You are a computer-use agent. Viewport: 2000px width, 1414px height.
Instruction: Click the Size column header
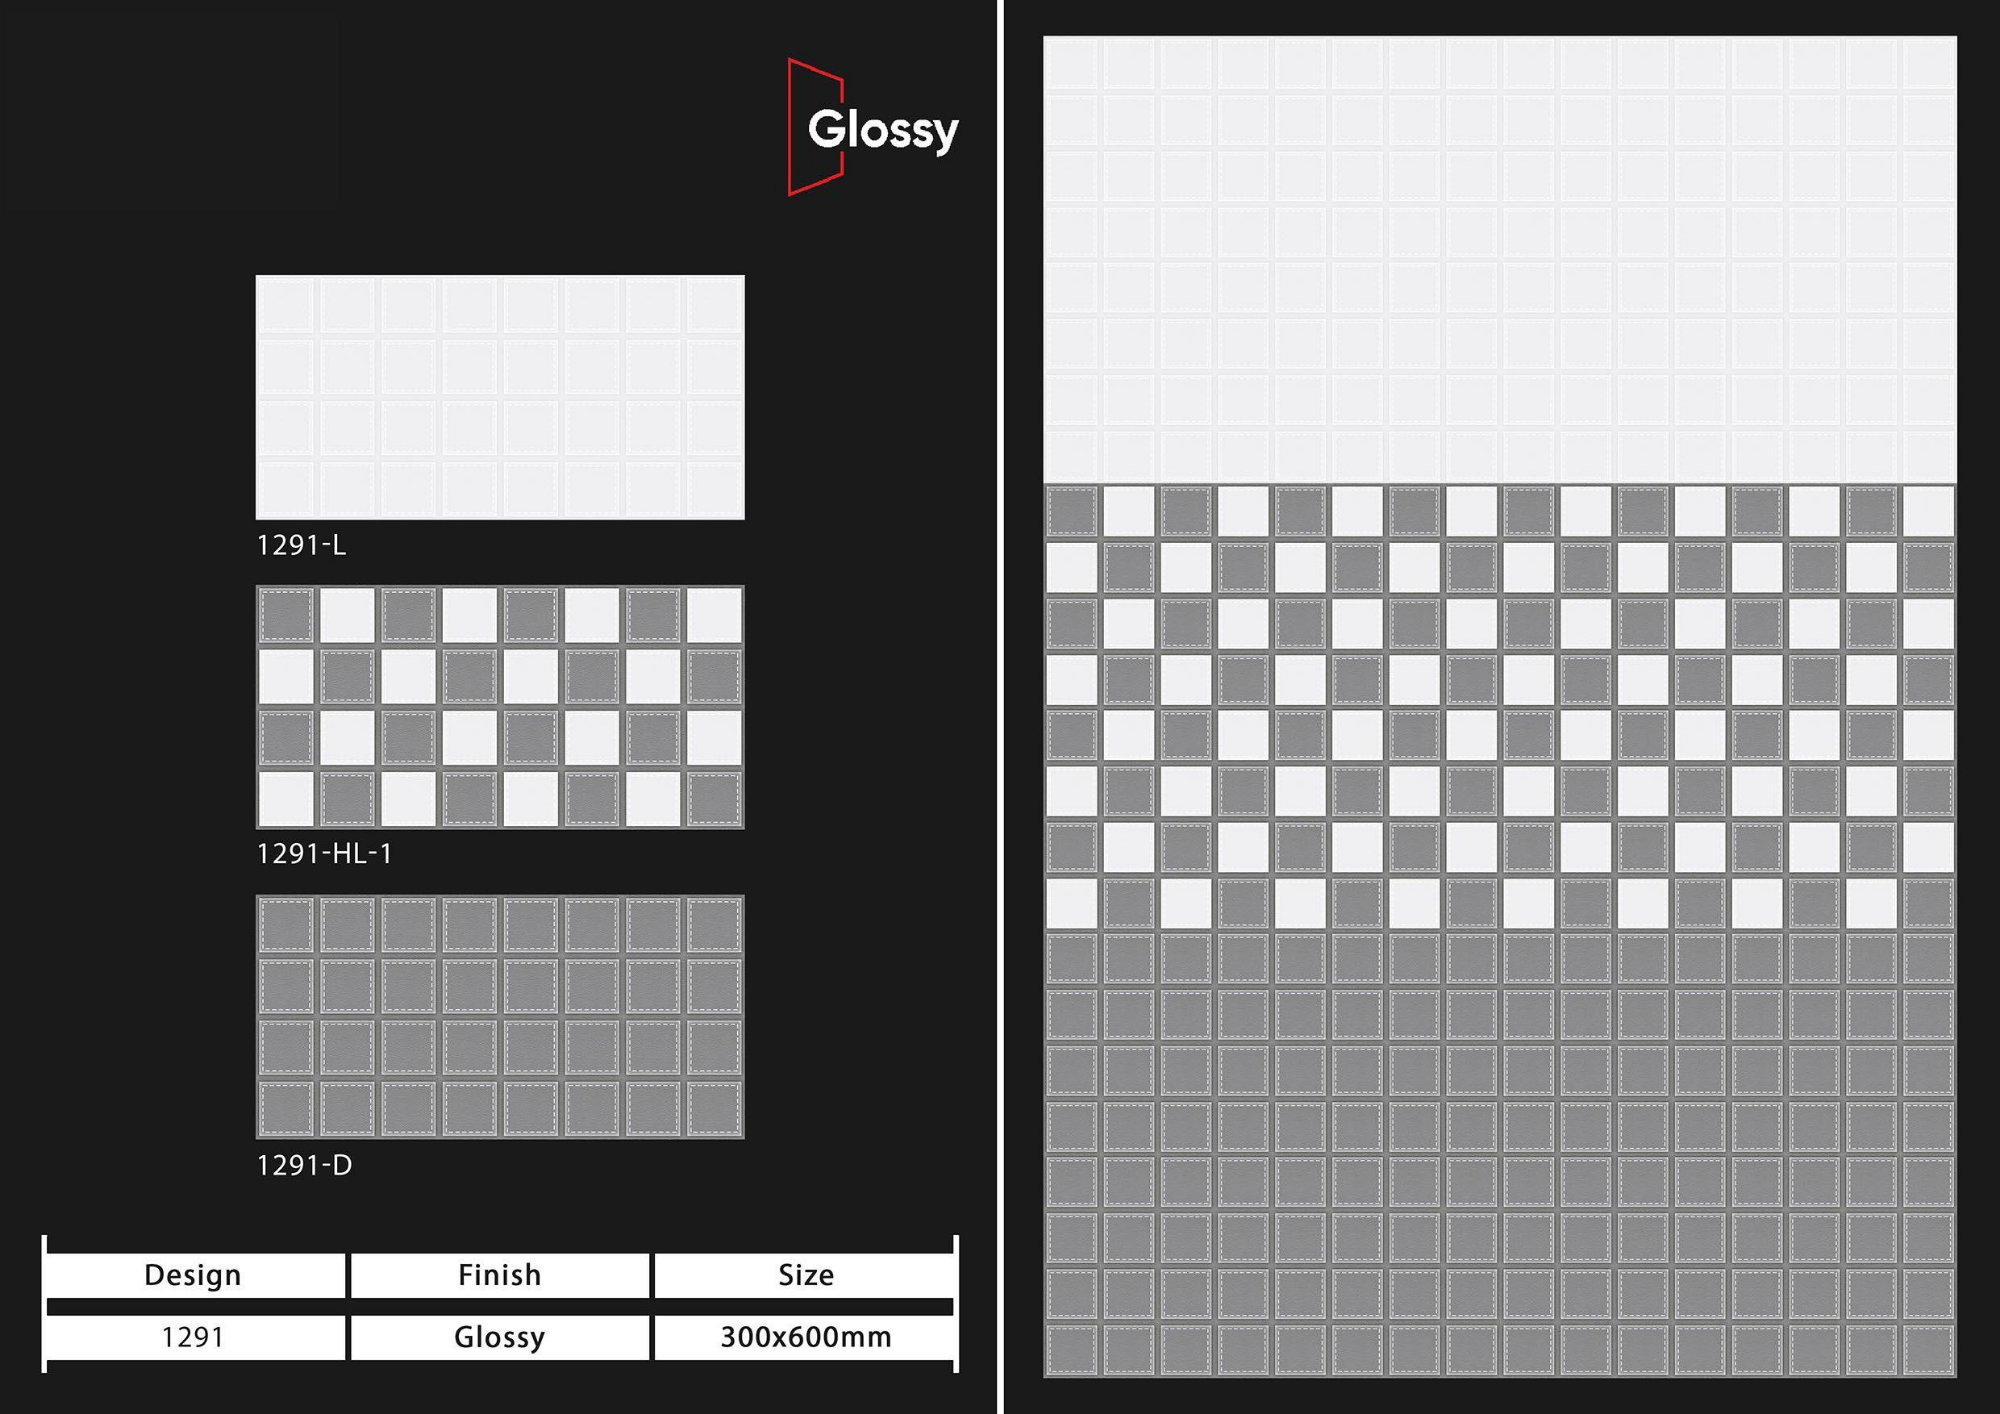click(x=806, y=1275)
